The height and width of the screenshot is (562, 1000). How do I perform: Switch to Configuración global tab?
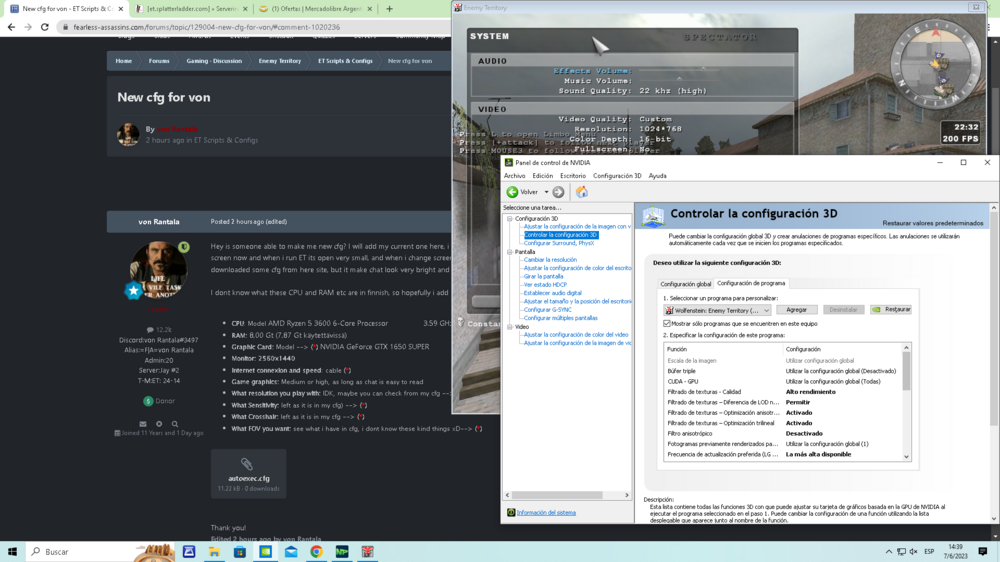pos(686,284)
